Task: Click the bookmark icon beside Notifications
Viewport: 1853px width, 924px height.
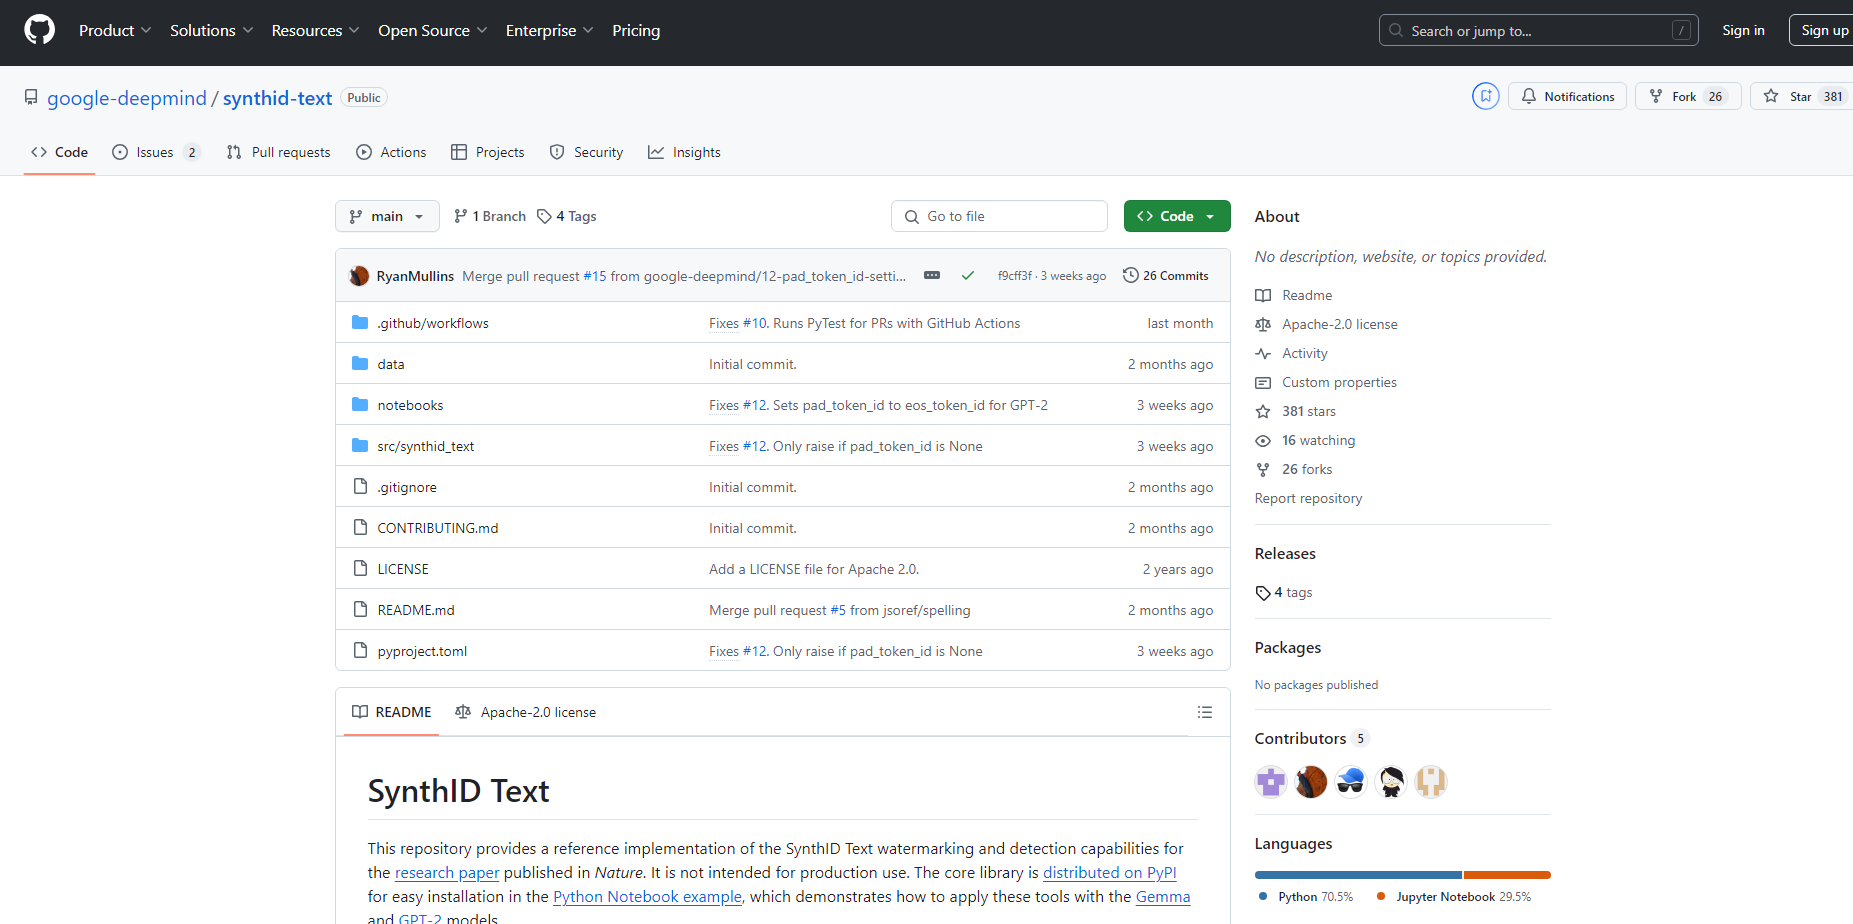Action: click(1485, 96)
